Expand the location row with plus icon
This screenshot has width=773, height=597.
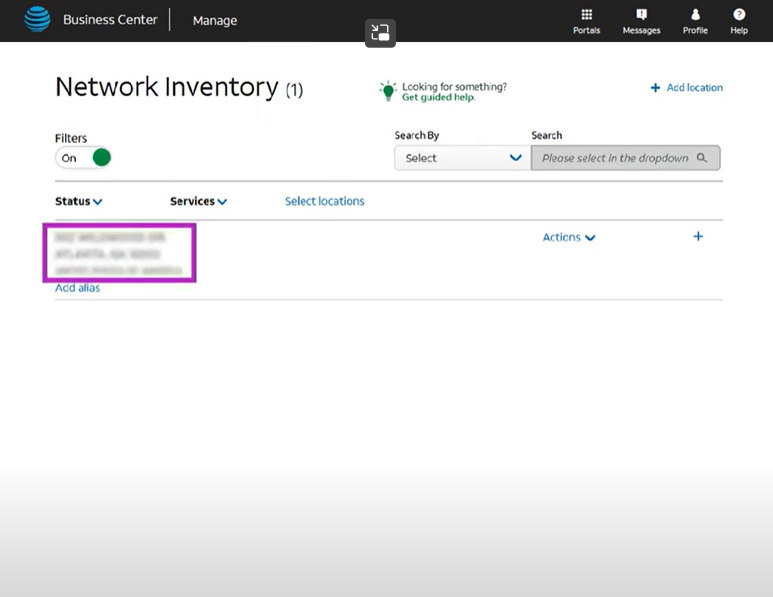pyautogui.click(x=698, y=237)
